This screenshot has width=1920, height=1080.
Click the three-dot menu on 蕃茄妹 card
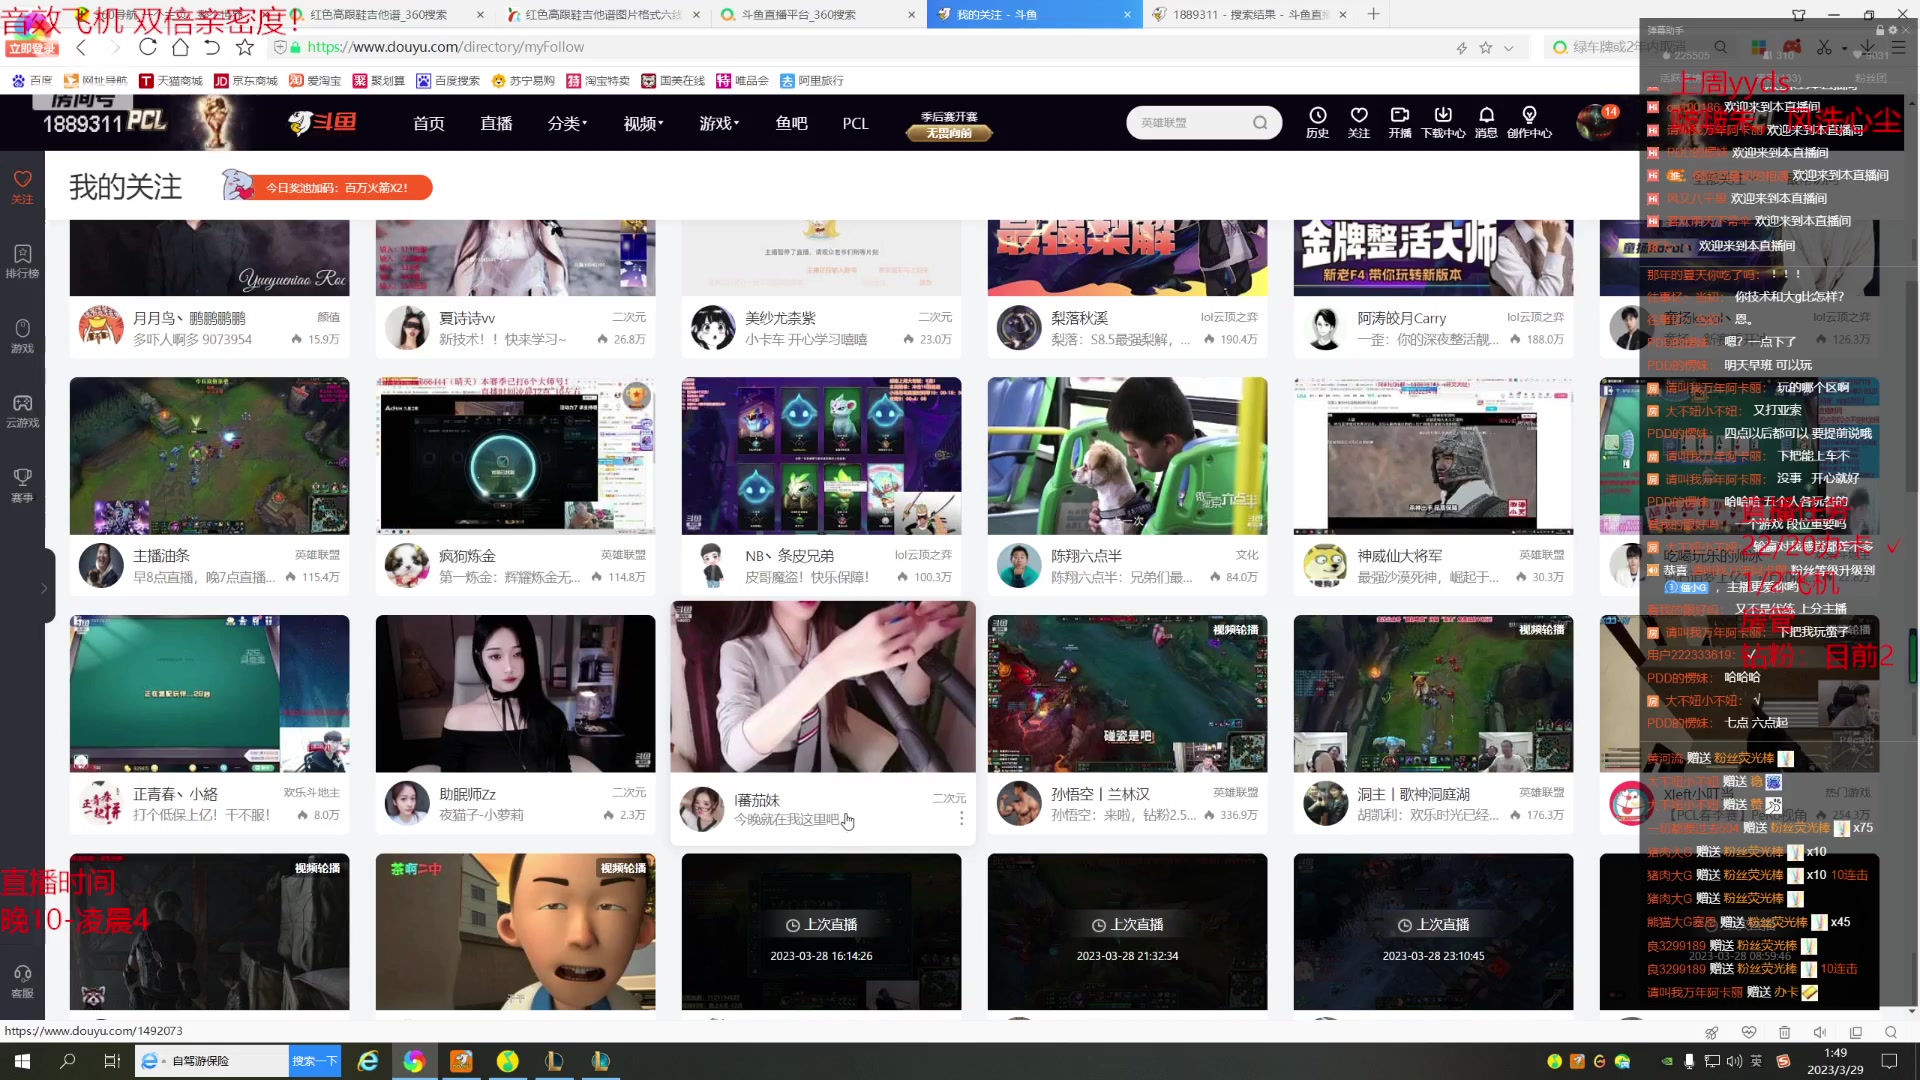(961, 819)
